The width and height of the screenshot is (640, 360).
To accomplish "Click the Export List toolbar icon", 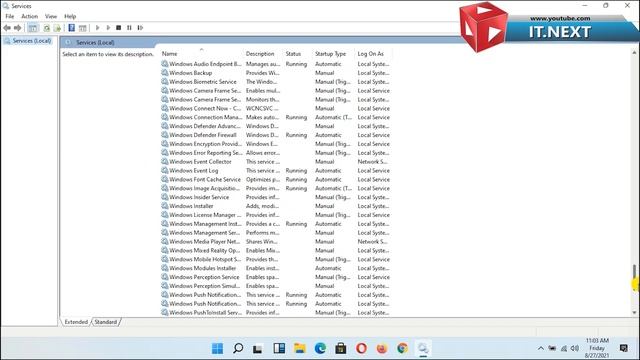I will click(x=57, y=28).
